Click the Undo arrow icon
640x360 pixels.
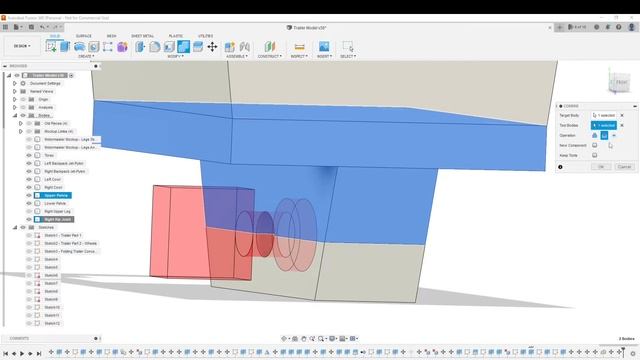pyautogui.click(x=42, y=27)
